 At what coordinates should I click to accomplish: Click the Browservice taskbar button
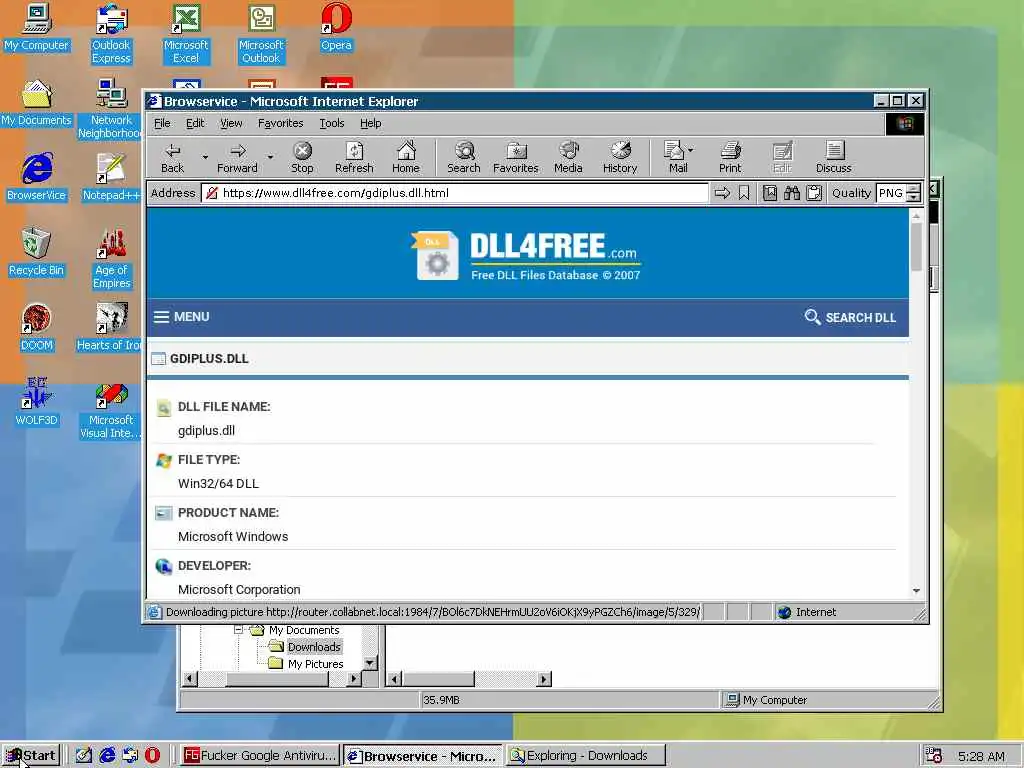pyautogui.click(x=423, y=756)
